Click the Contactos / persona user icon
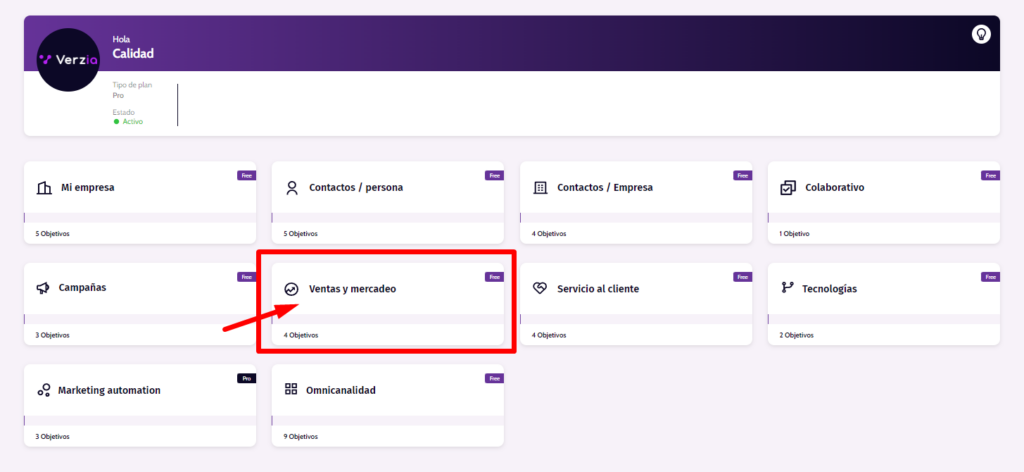This screenshot has height=472, width=1024. [292, 187]
